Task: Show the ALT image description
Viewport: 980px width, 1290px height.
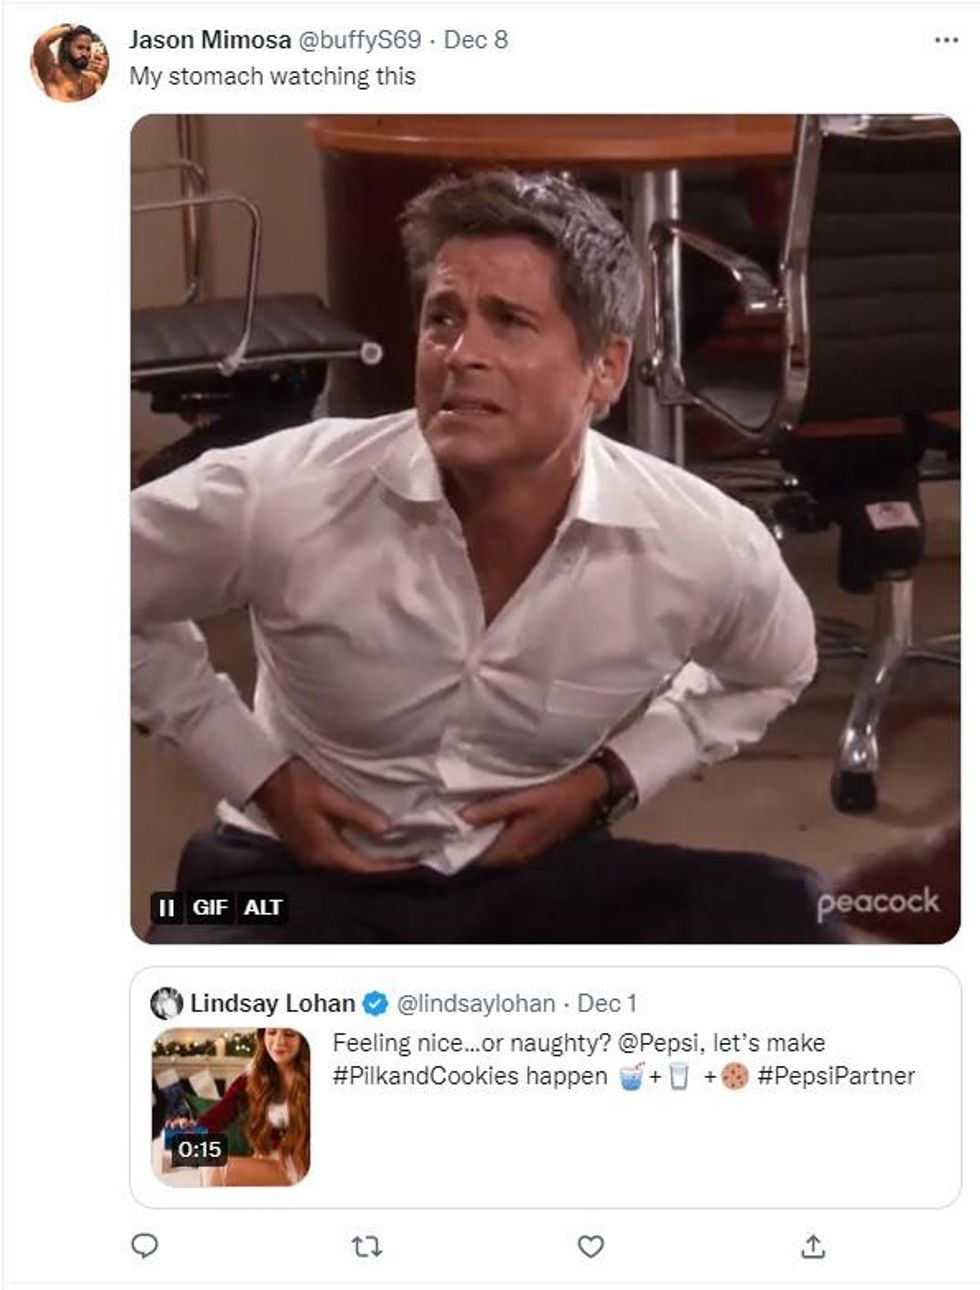Action: (x=263, y=908)
